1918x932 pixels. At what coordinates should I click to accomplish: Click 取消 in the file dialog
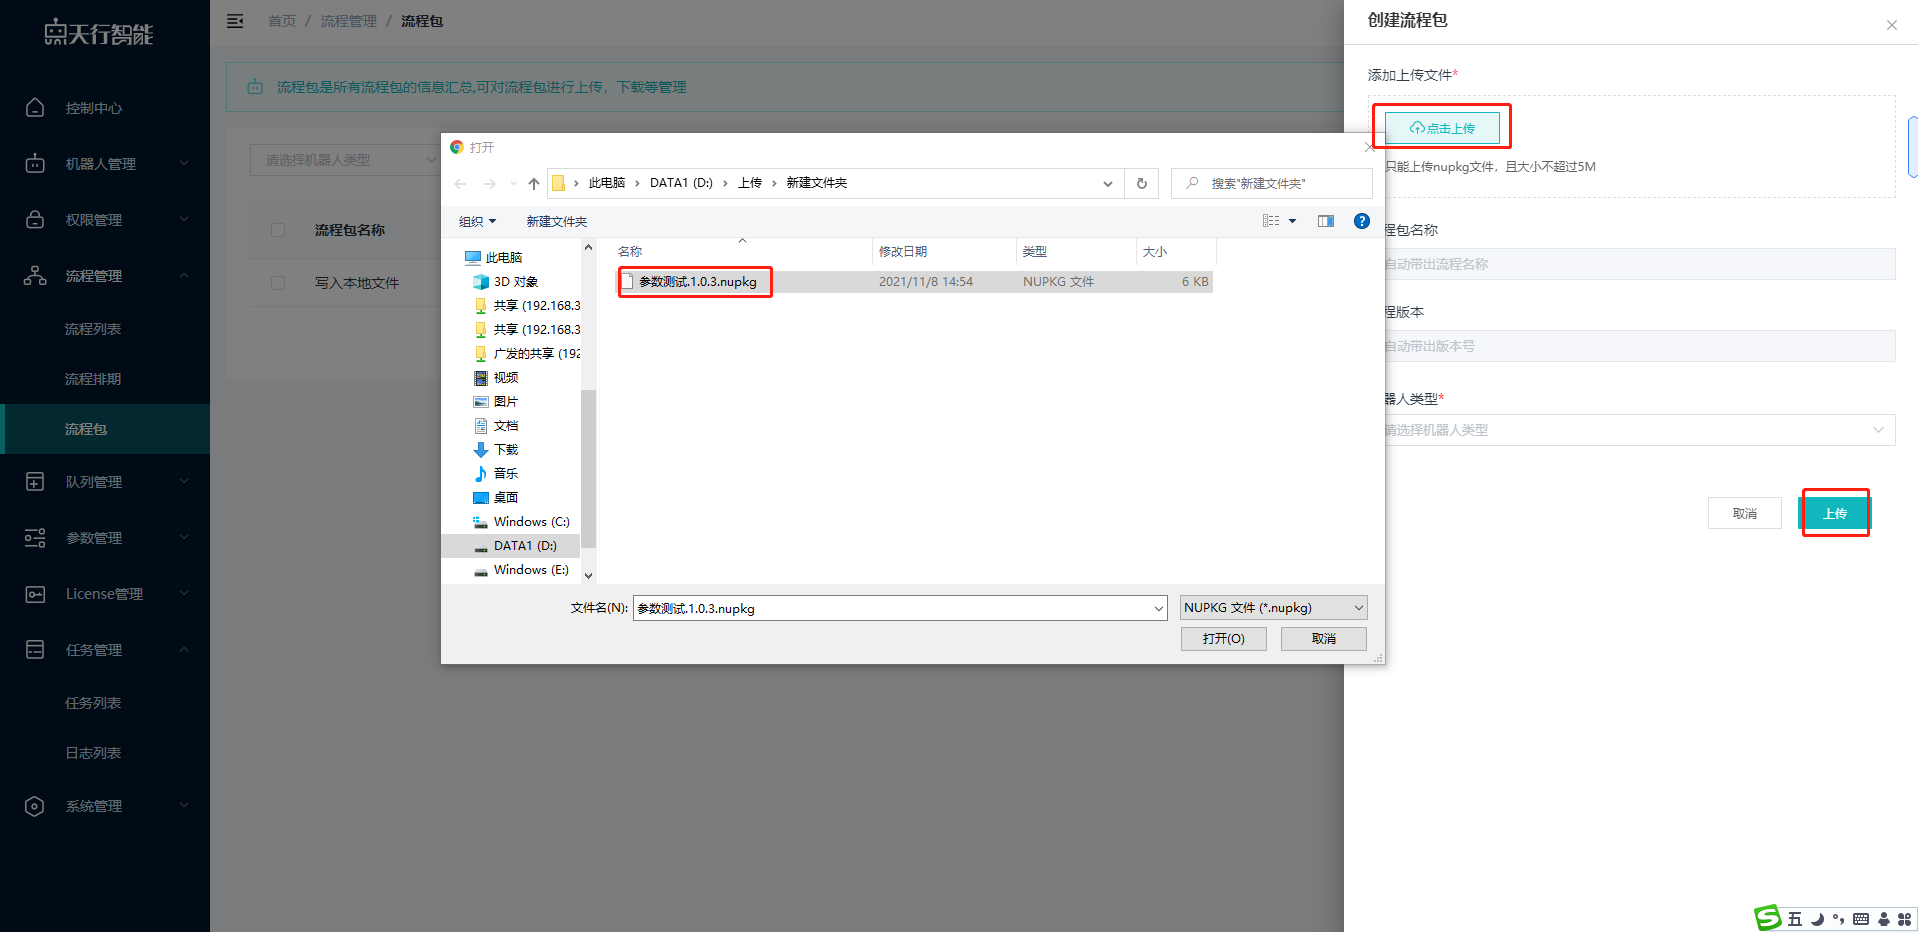[1324, 639]
